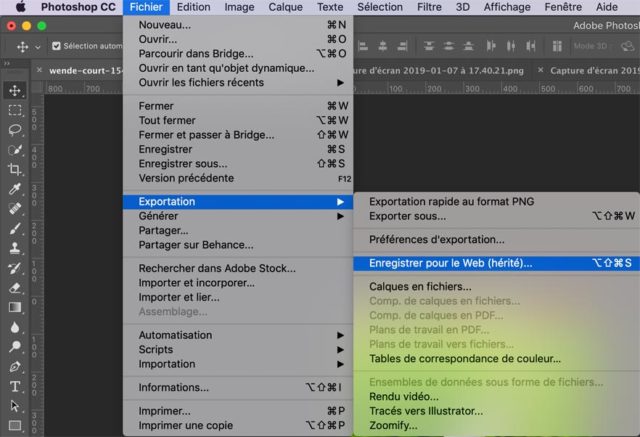Image resolution: width=640 pixels, height=437 pixels.
Task: Select the Move tool in the toolbox
Action: point(15,90)
